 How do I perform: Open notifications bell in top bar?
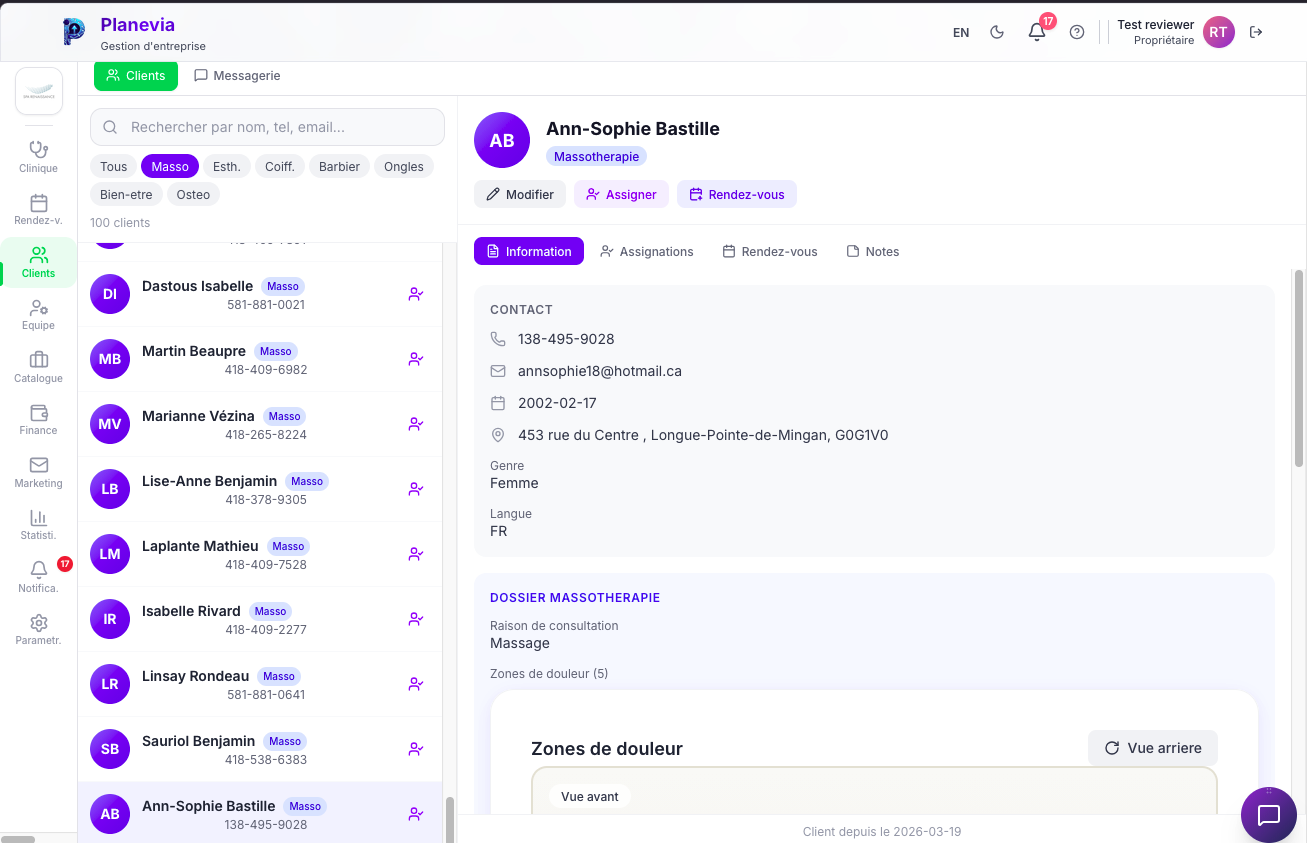1037,32
